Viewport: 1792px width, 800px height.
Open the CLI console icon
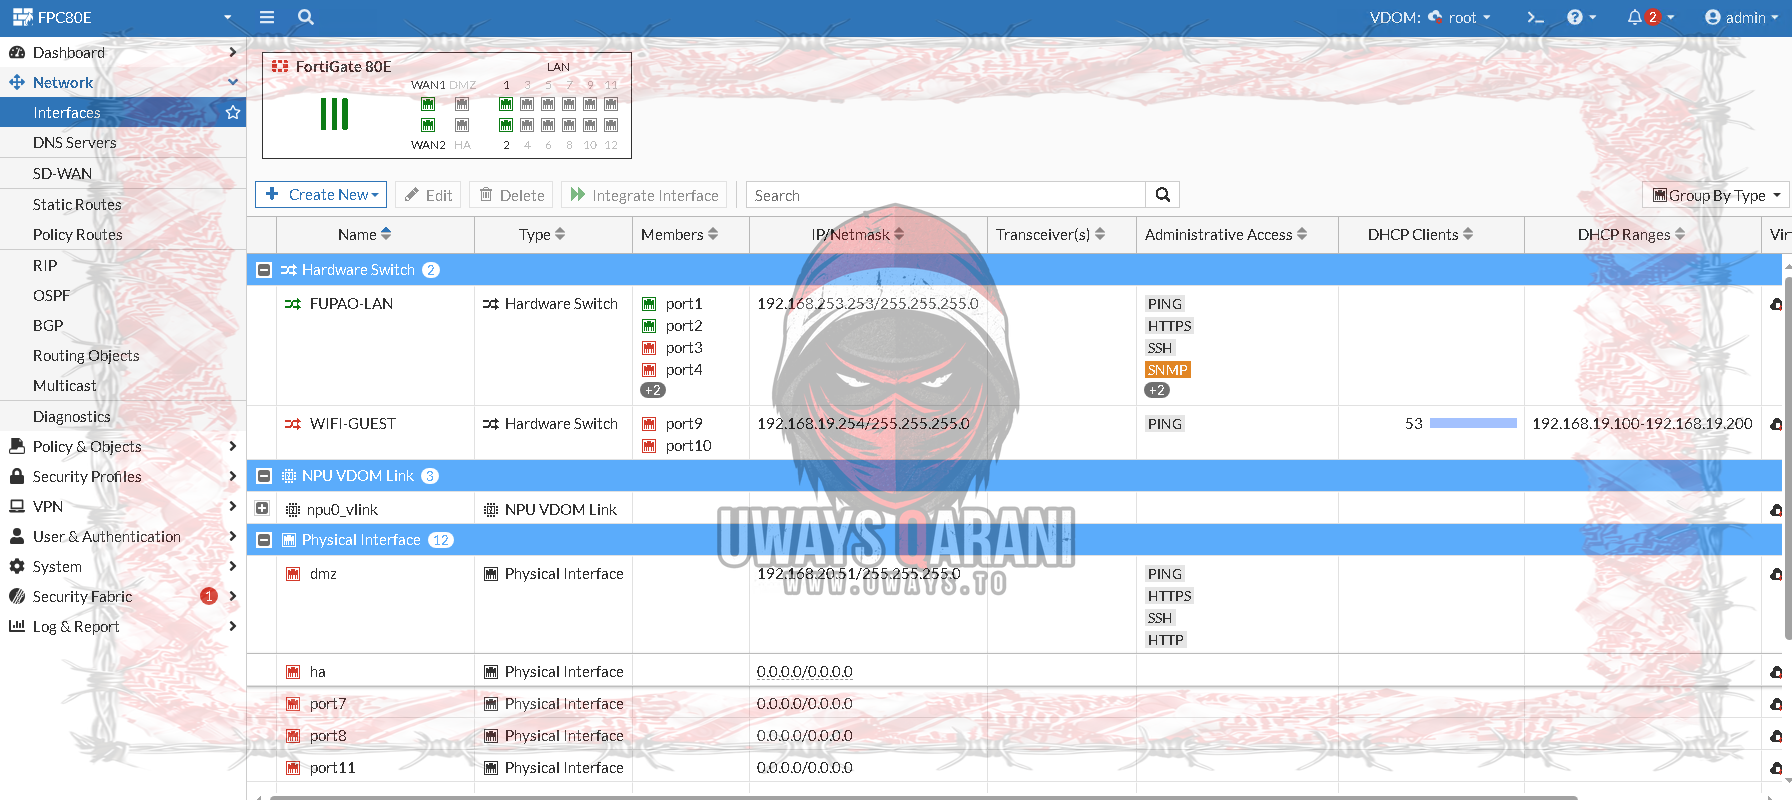1535,17
